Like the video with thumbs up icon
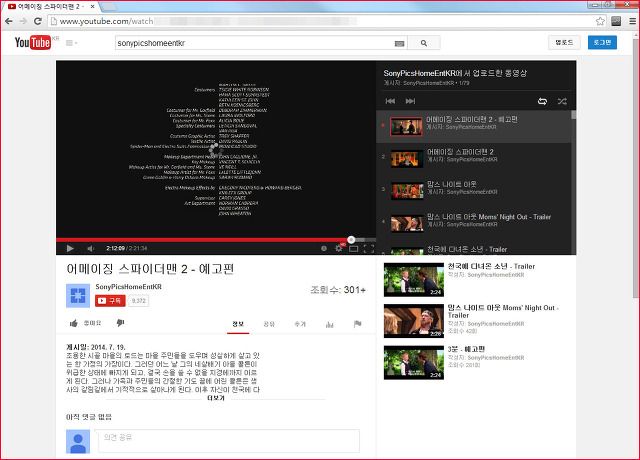This screenshot has width=640, height=460. point(73,323)
